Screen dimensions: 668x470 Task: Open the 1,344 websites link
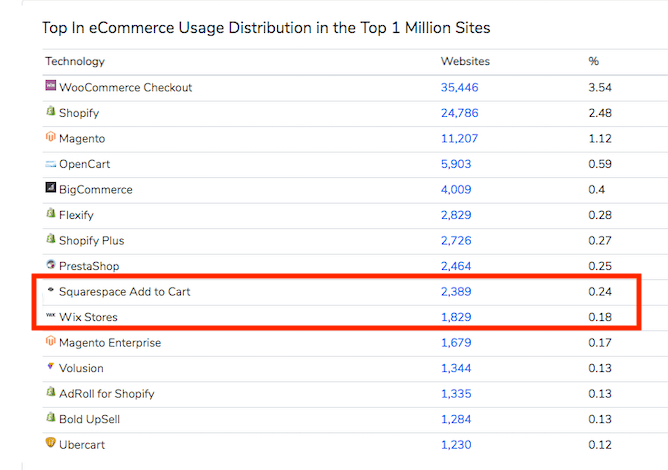point(456,369)
